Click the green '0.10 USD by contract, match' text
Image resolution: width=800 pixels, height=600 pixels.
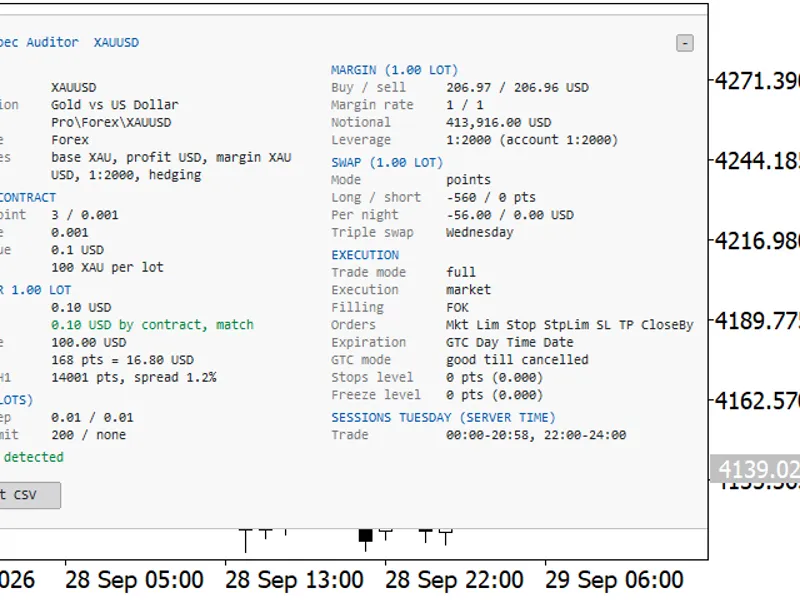click(x=152, y=325)
